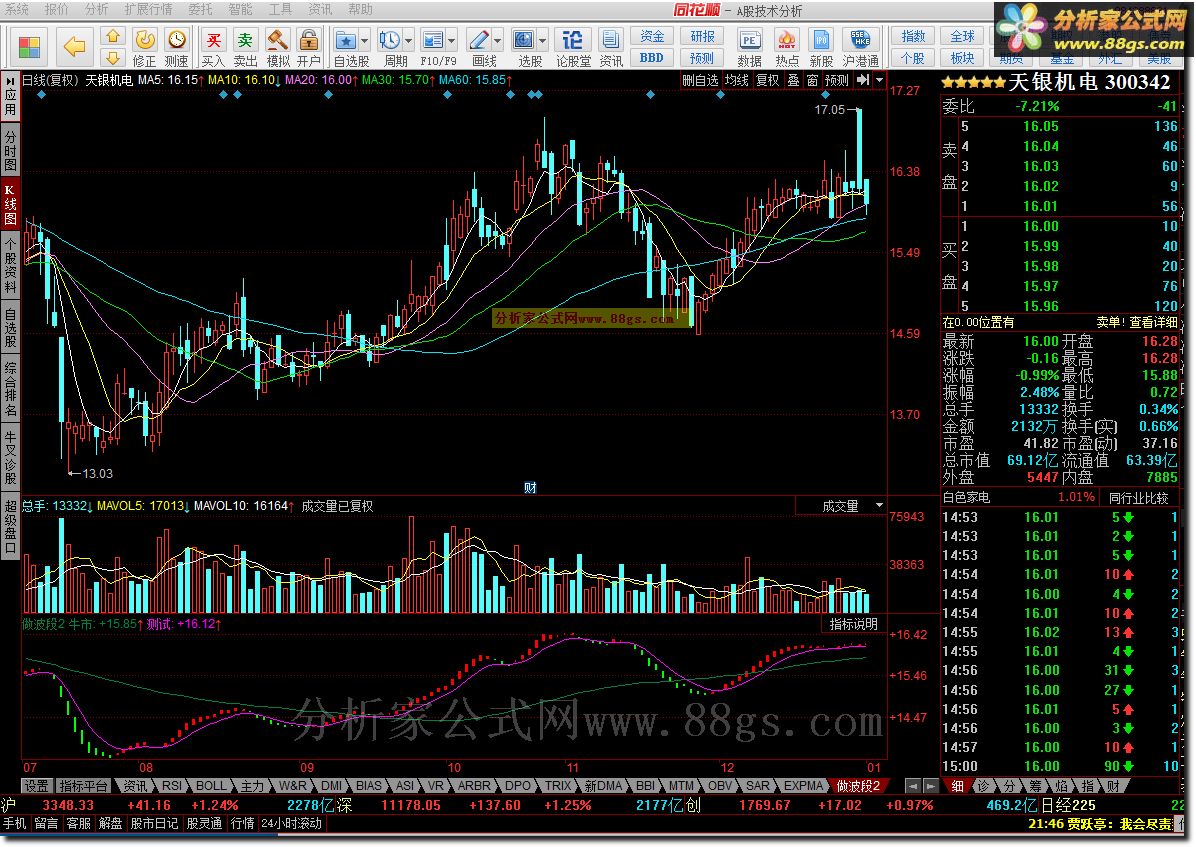
Task: Click the 指数 button
Action: pyautogui.click(x=913, y=36)
